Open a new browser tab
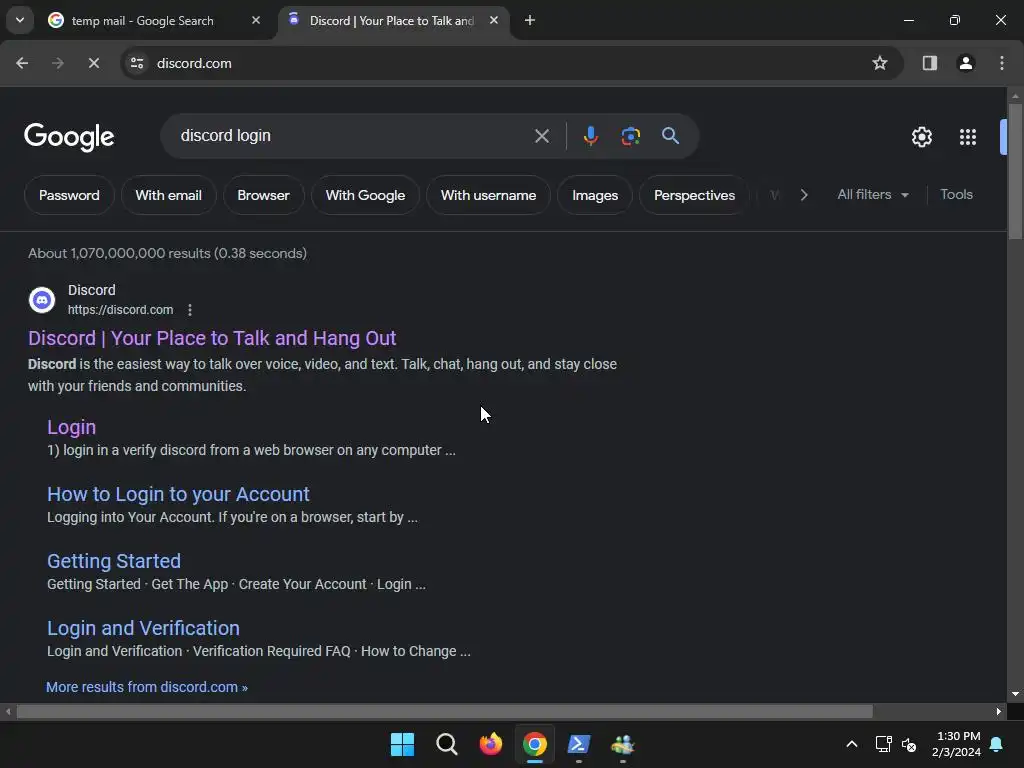The image size is (1024, 768). click(x=530, y=21)
